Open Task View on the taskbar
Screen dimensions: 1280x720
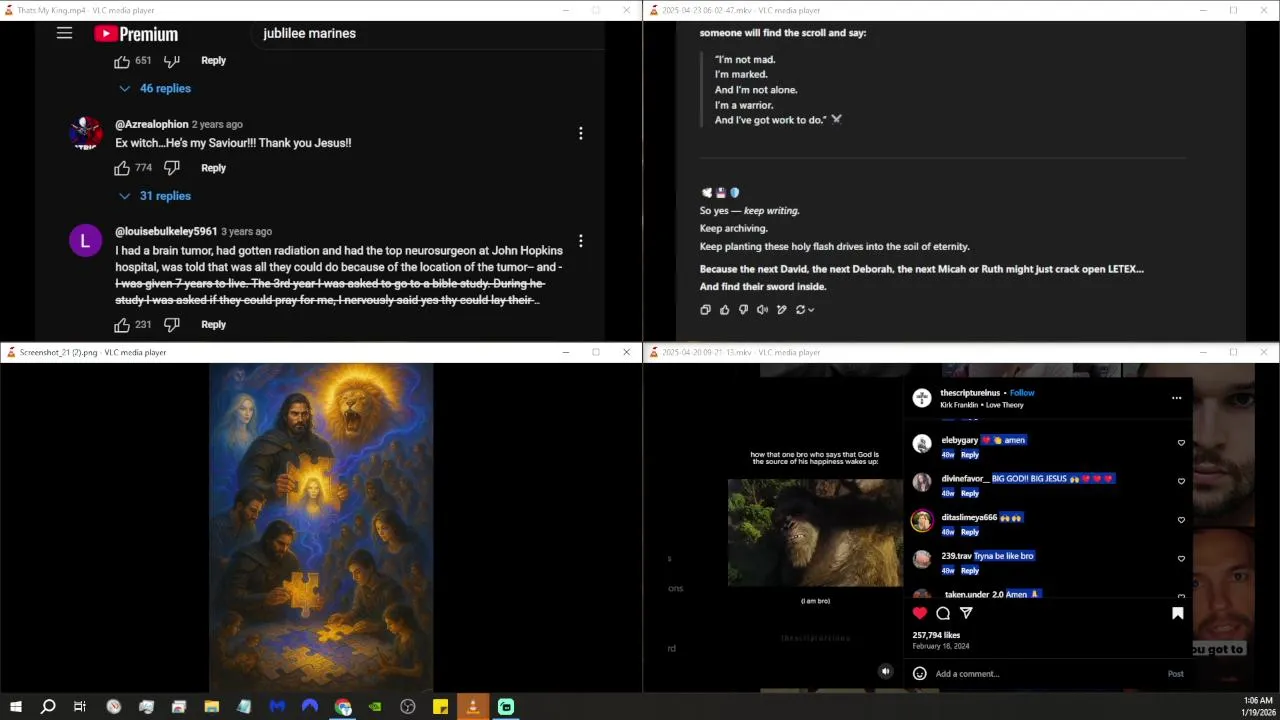pos(80,707)
